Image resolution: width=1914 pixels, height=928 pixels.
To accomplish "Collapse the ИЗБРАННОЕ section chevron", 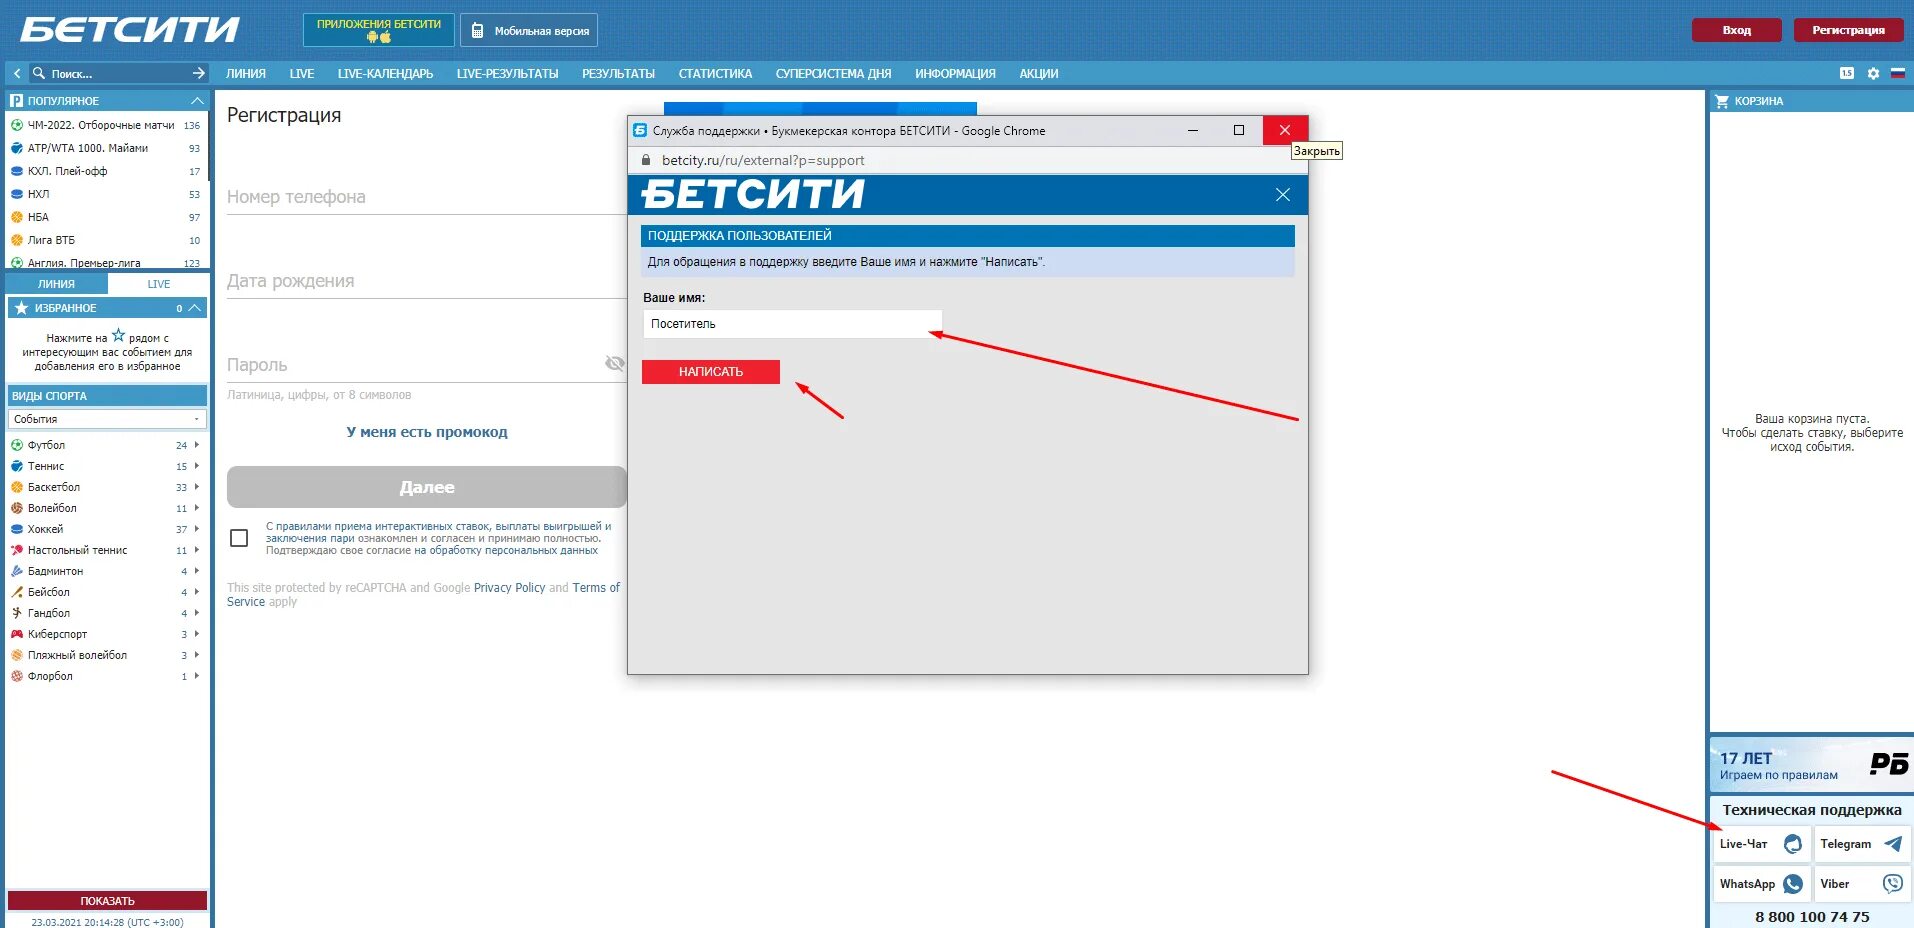I will pyautogui.click(x=195, y=308).
